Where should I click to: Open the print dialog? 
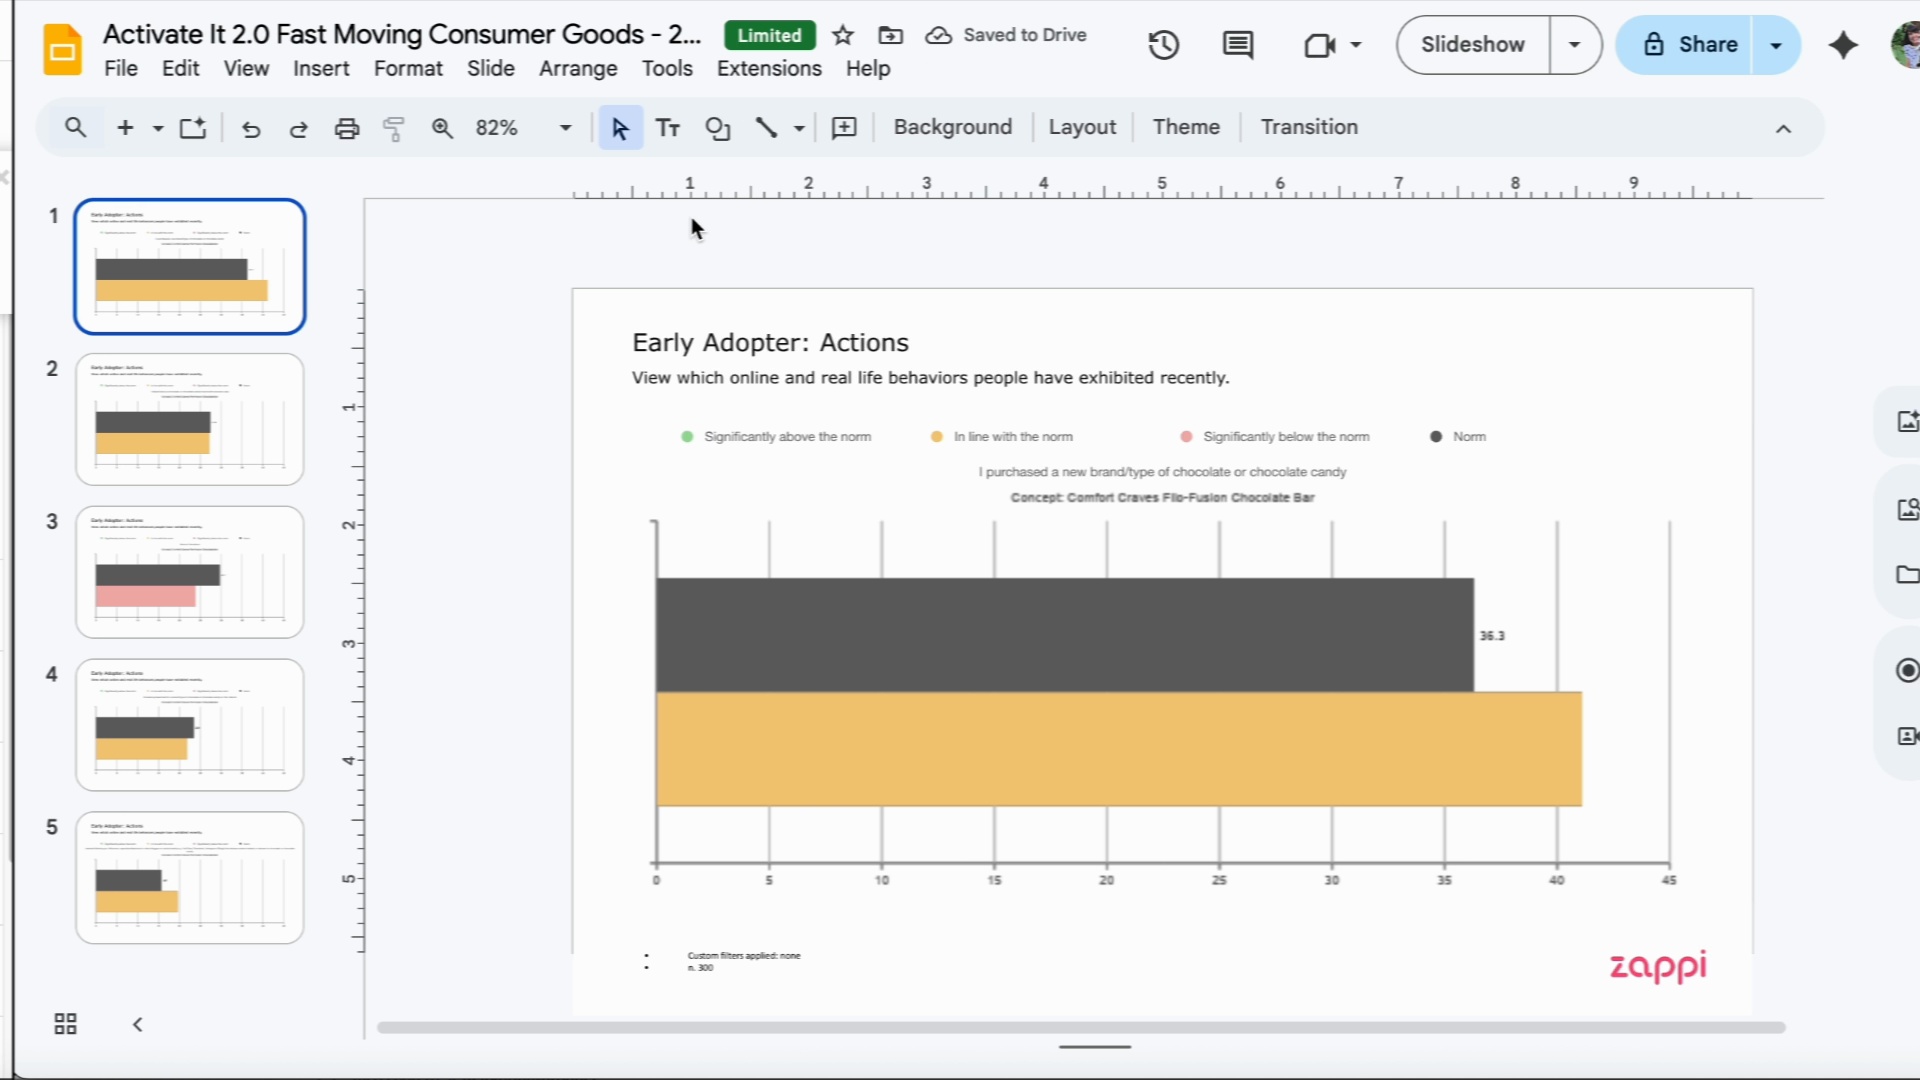click(346, 128)
